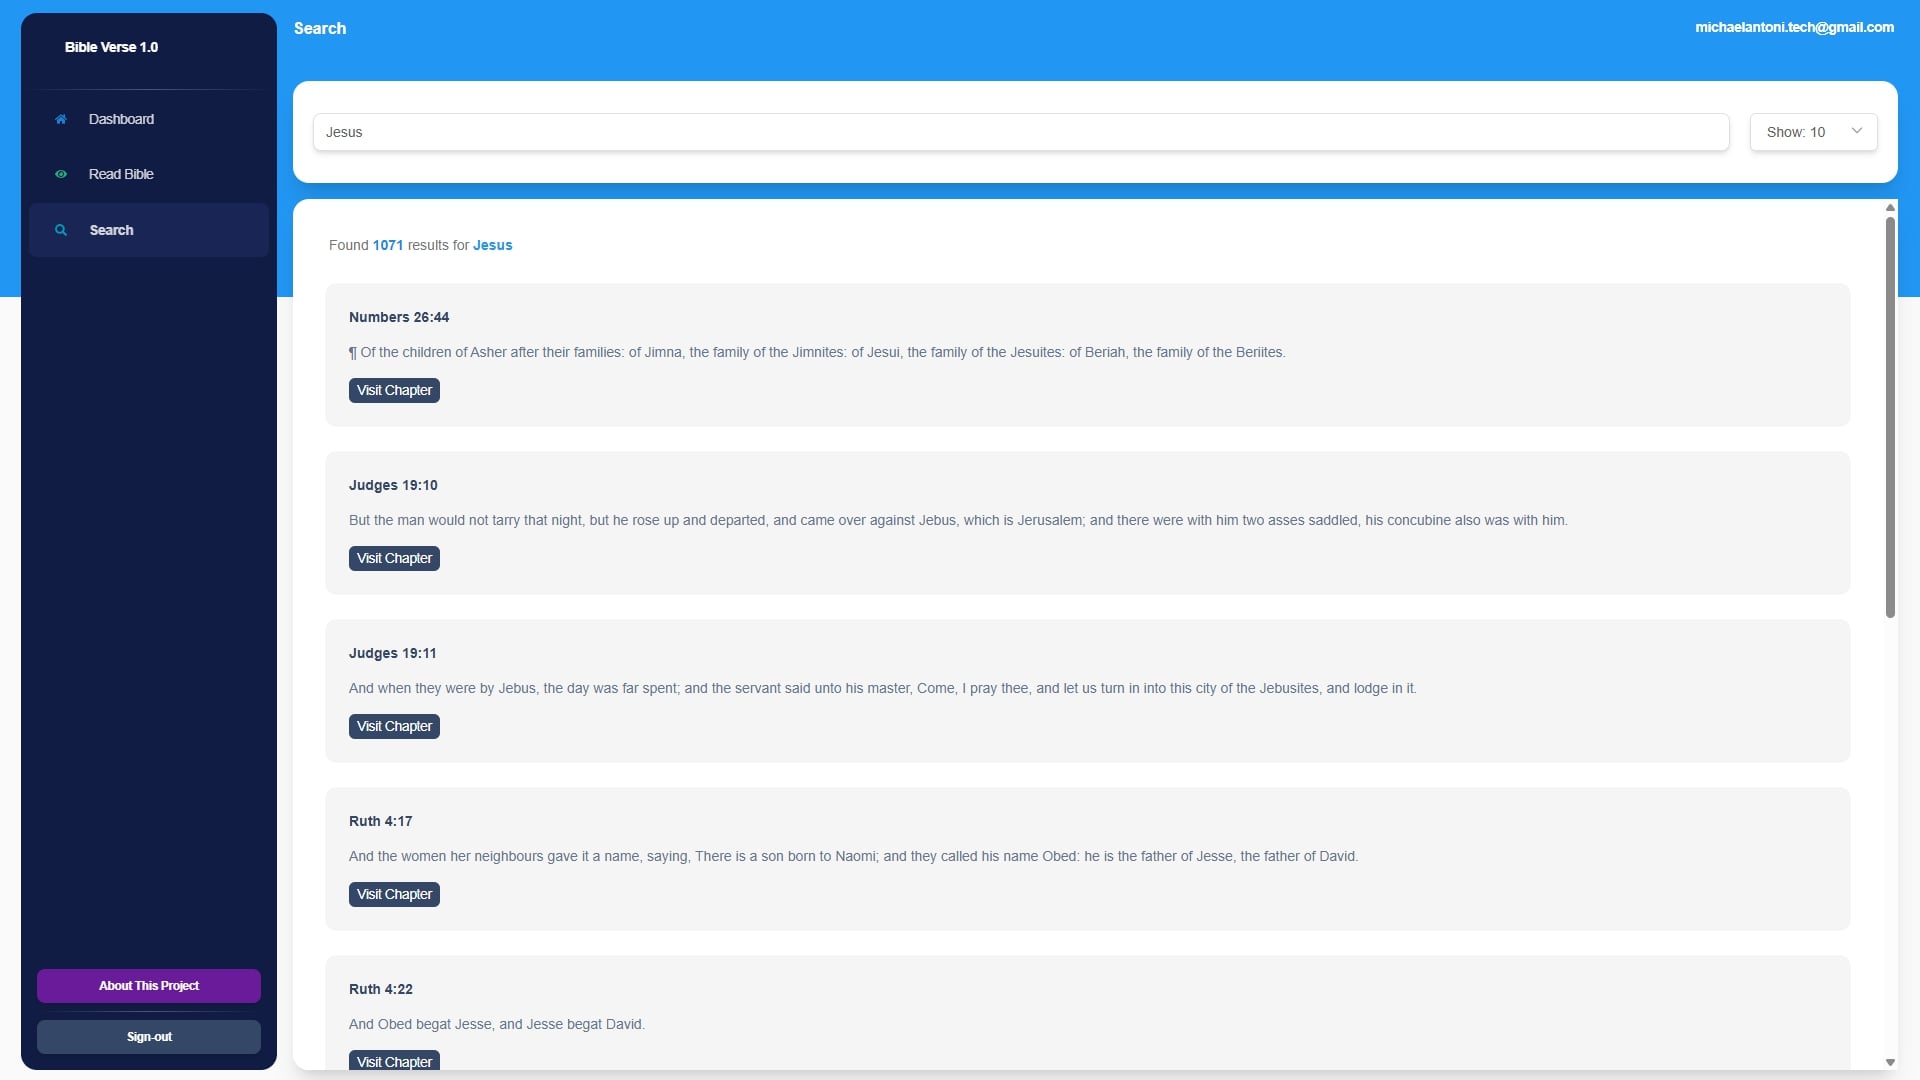1920x1080 pixels.
Task: Click the Search magnifier icon in sidebar
Action: click(61, 230)
